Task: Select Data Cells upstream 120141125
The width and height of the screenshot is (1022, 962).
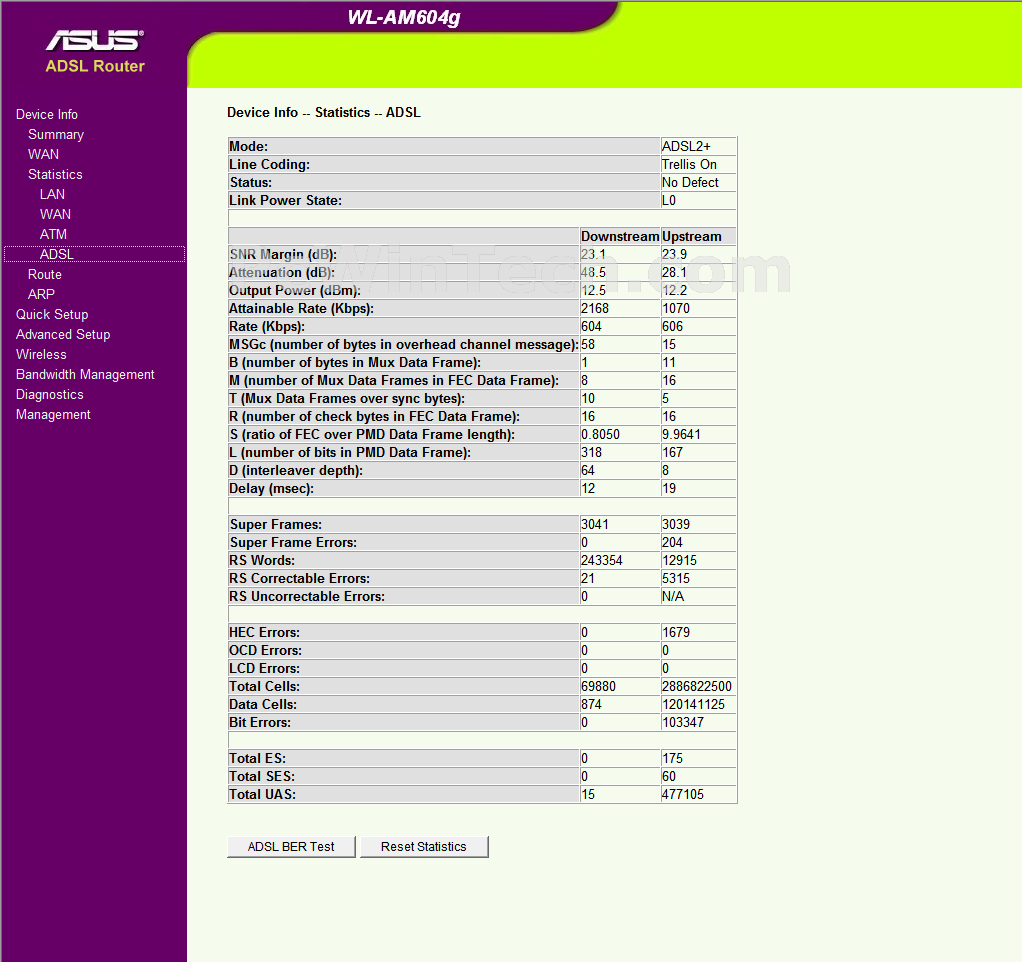Action: [x=693, y=705]
